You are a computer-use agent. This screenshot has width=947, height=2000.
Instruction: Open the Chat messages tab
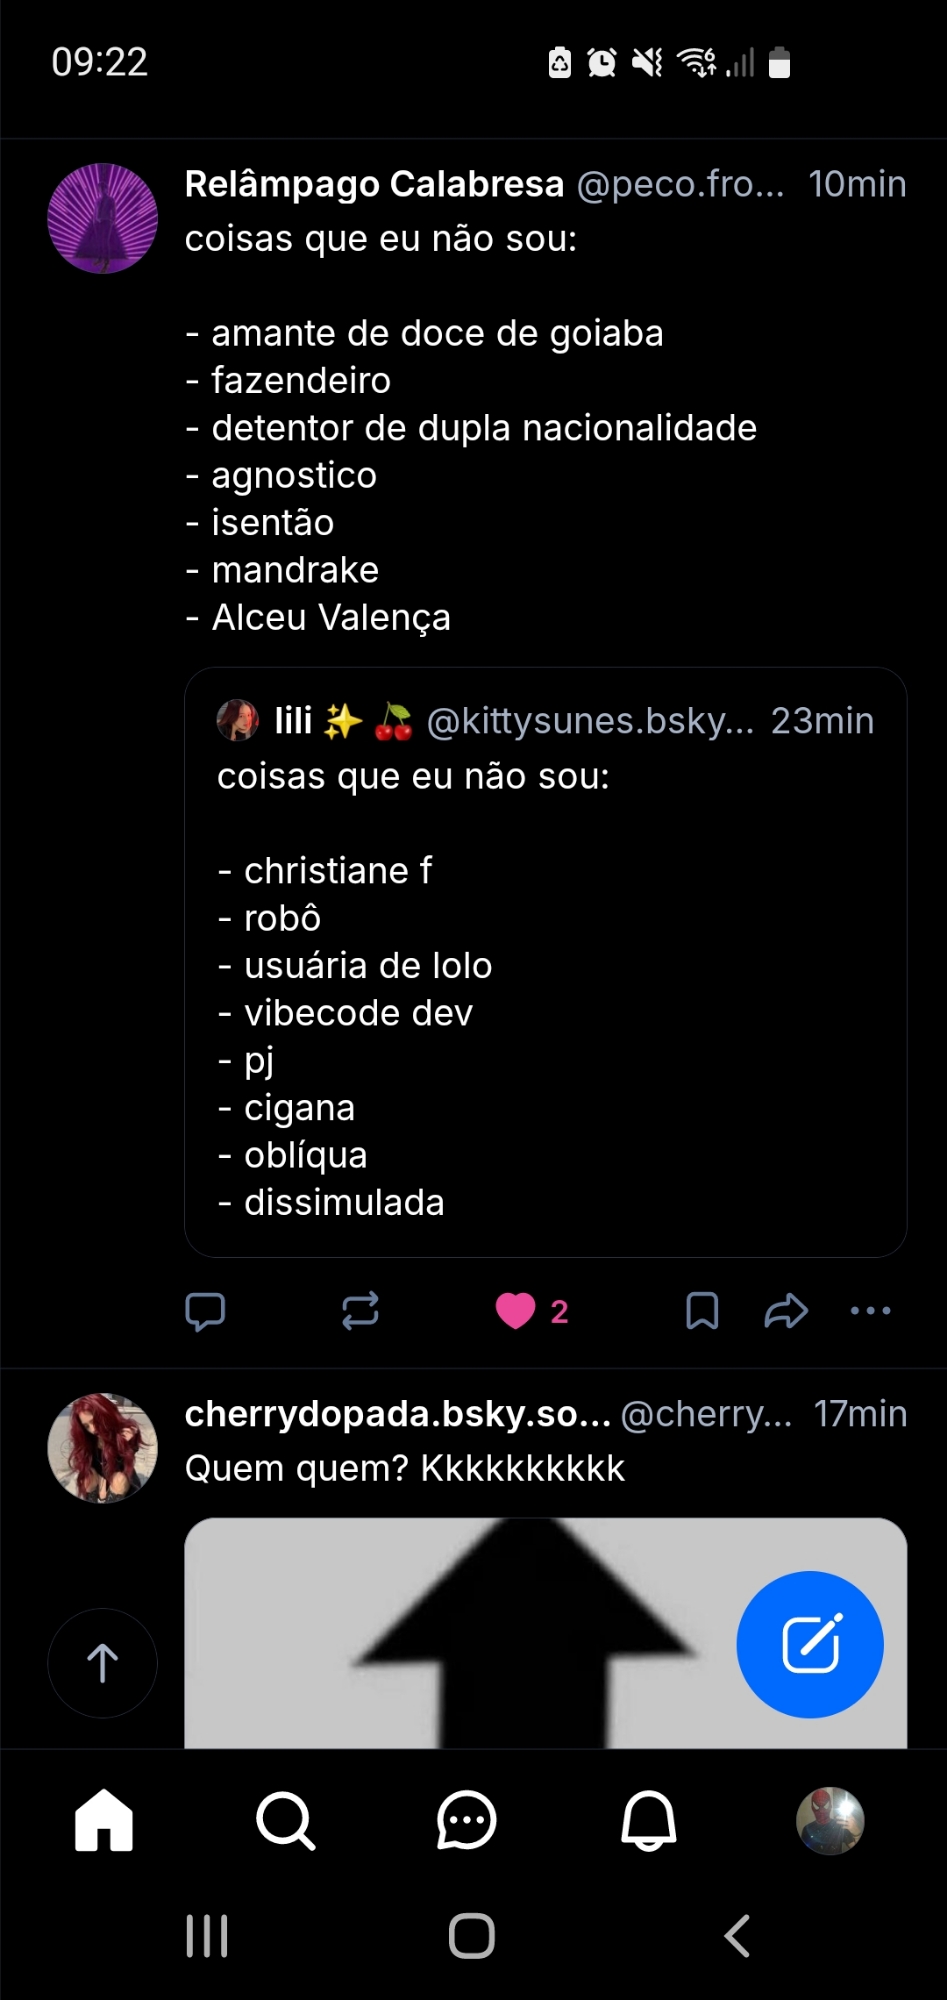[x=466, y=1820]
